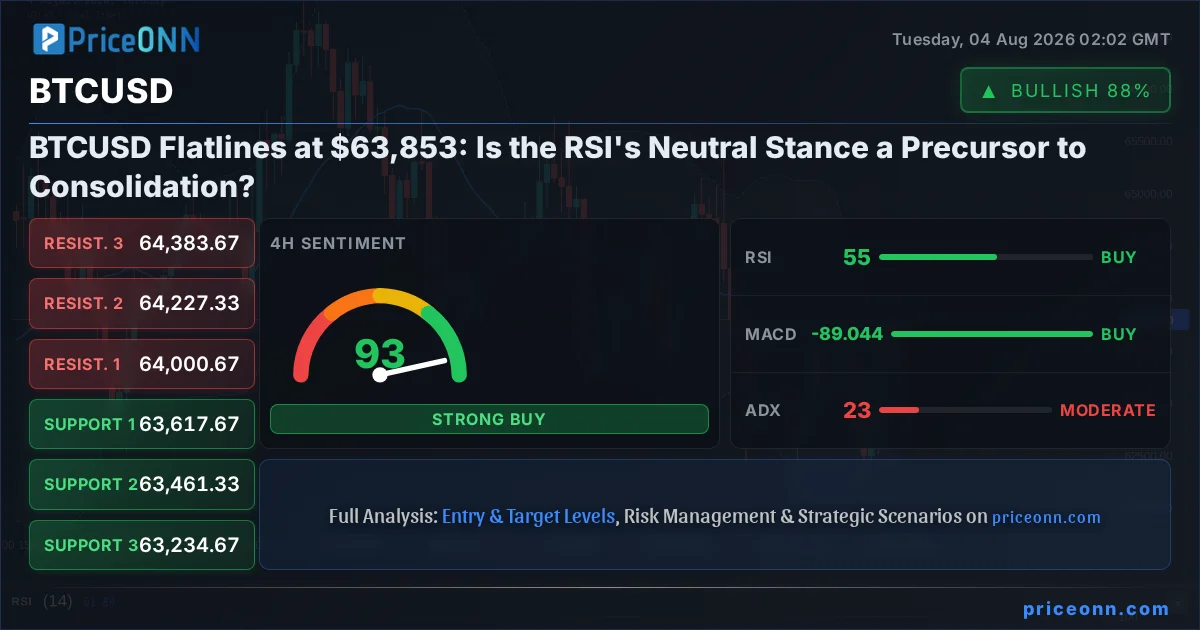Viewport: 1200px width, 630px height.
Task: Click the priceonn.com footer watermark link
Action: 1096,608
